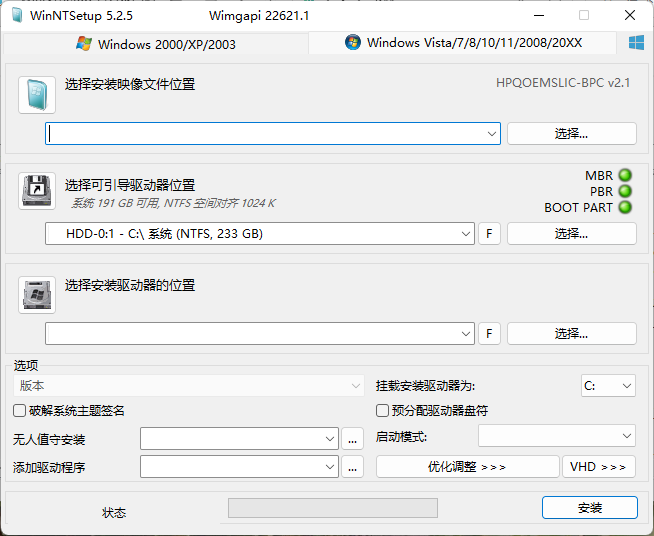Click the 挂载安装驱动器为 label
Image resolution: width=654 pixels, height=536 pixels.
425,386
